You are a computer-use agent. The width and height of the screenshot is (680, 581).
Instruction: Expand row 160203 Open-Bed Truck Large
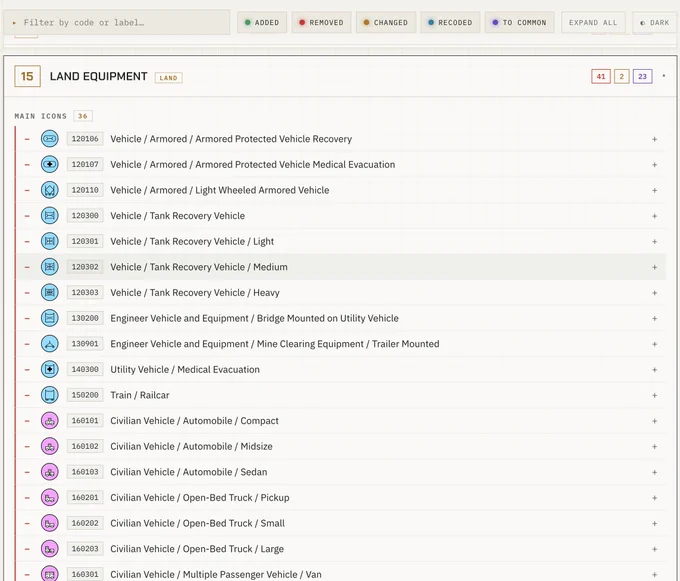pos(654,549)
